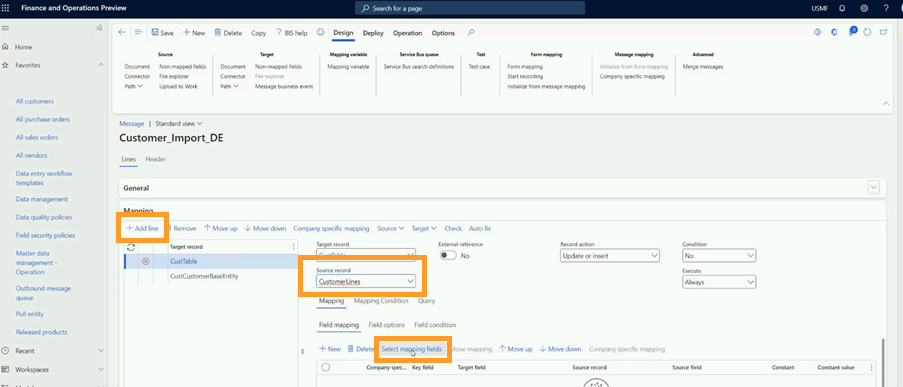Viewport: 903px width, 387px height.
Task: Open Test case in ribbon
Action: pyautogui.click(x=479, y=67)
